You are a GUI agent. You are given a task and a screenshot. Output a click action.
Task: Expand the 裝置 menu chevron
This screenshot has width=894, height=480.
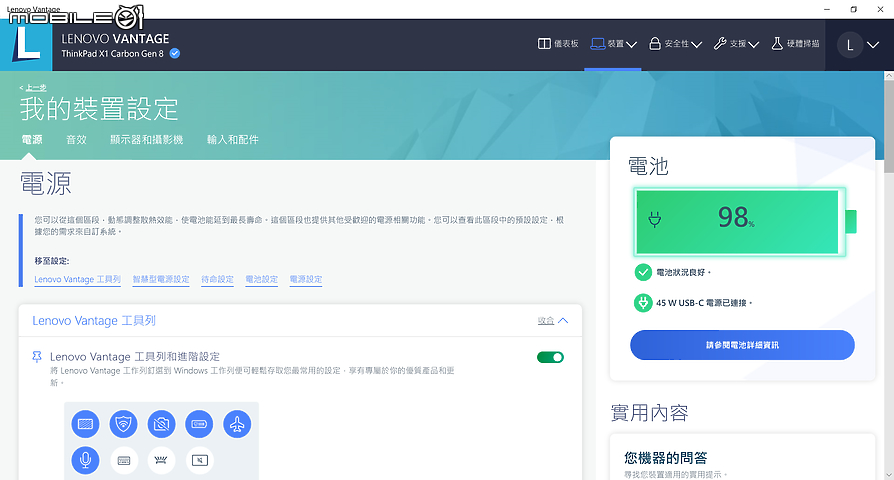click(631, 44)
